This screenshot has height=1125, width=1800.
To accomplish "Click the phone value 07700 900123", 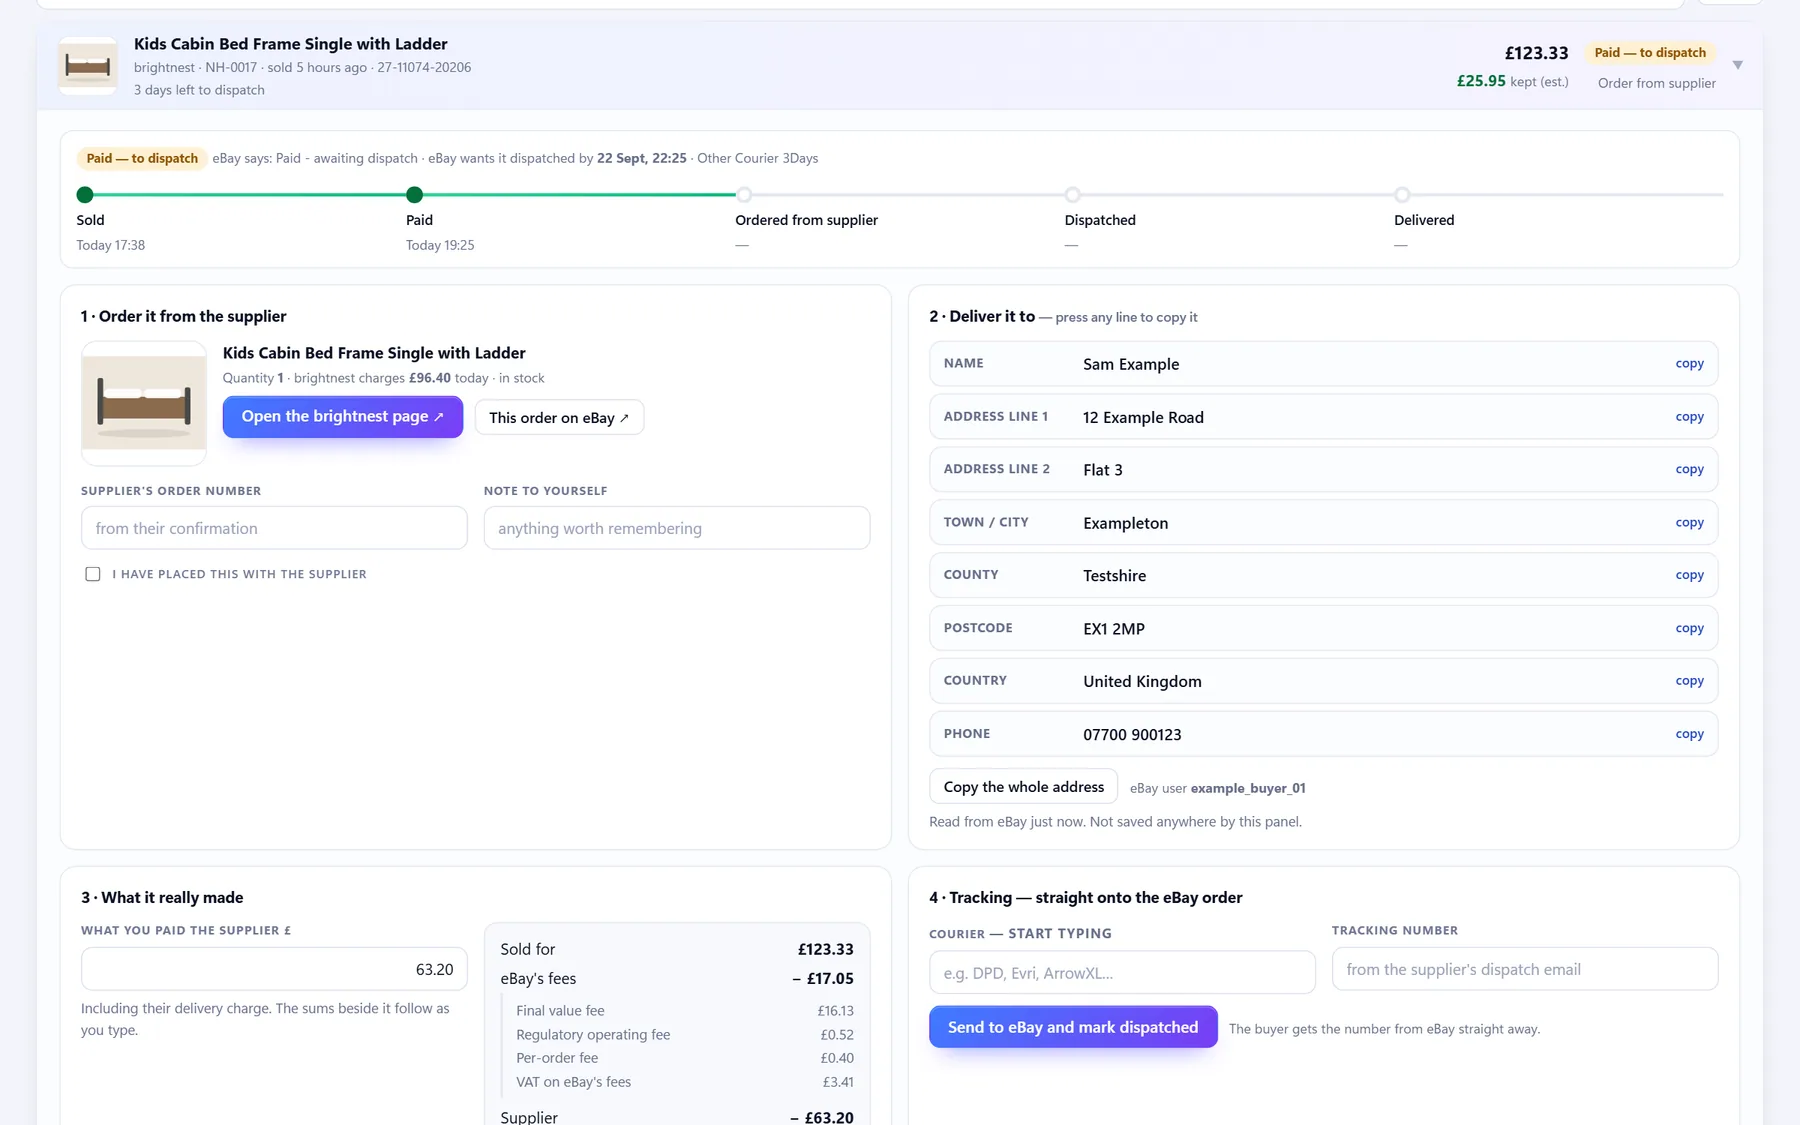I will click(1132, 734).
